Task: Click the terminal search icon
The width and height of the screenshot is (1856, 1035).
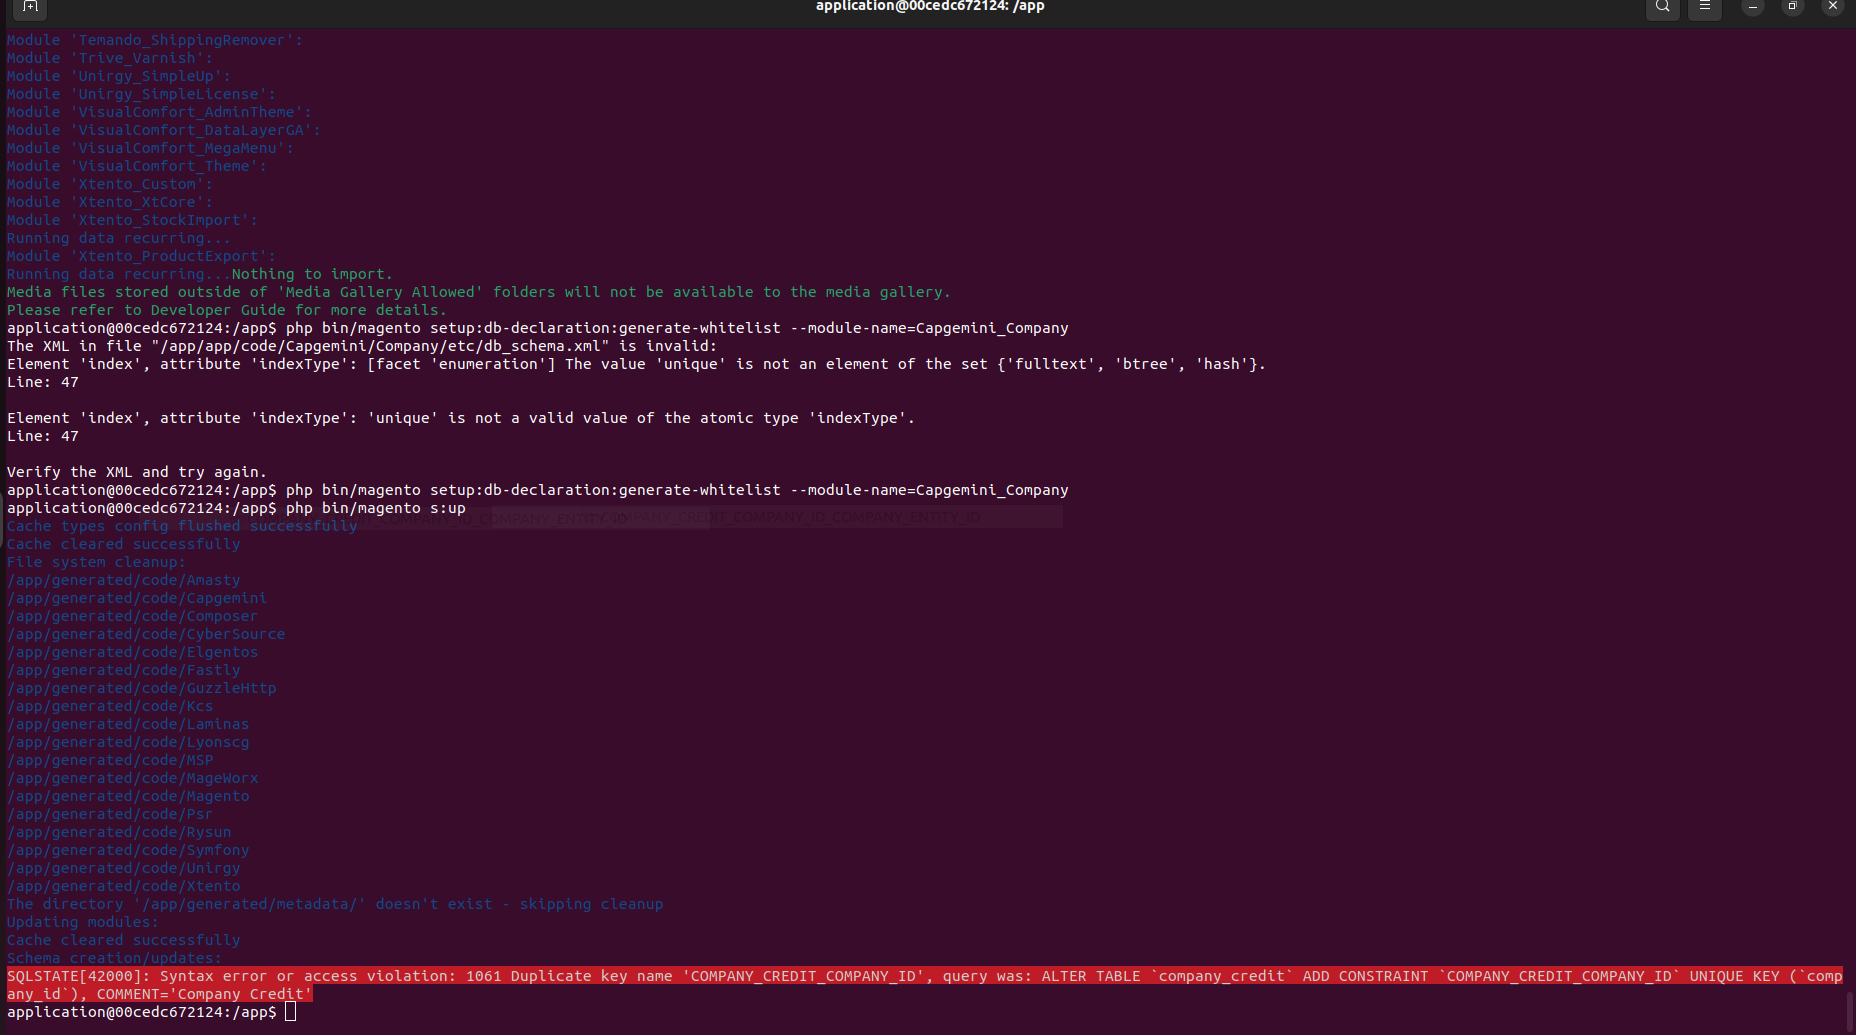Action: (x=1662, y=7)
